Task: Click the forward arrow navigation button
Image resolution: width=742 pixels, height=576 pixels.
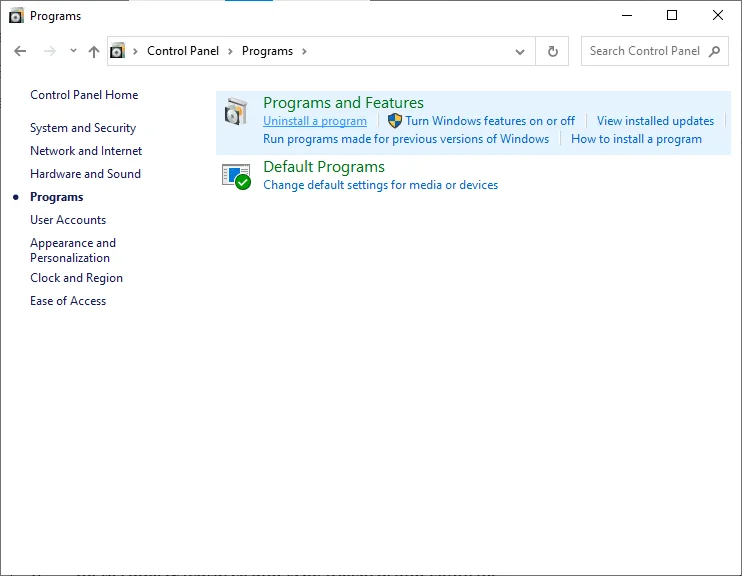Action: point(49,51)
